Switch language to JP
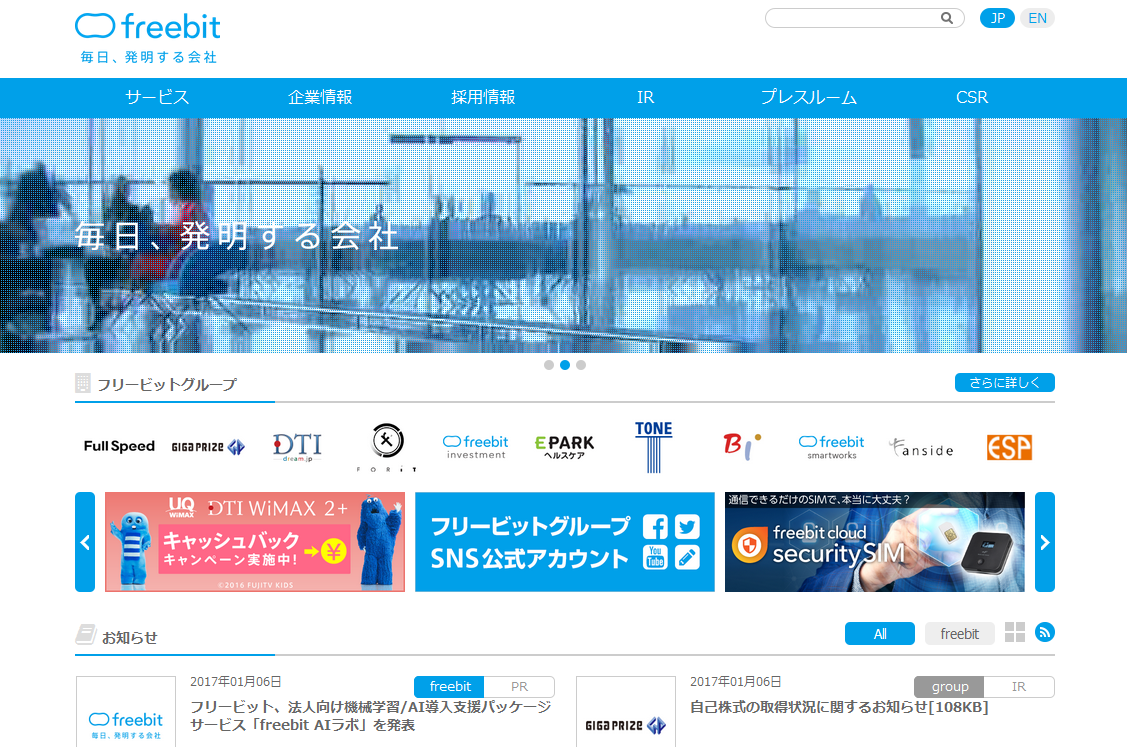 pos(997,18)
